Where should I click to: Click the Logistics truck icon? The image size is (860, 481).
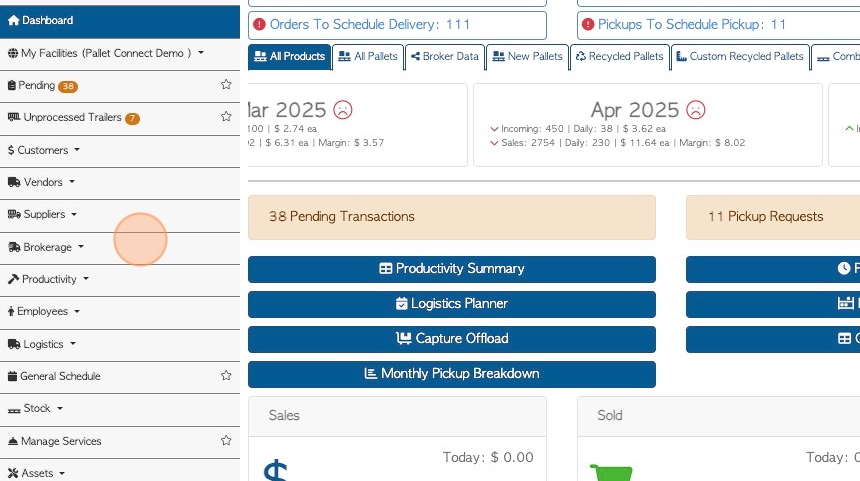click(x=14, y=344)
